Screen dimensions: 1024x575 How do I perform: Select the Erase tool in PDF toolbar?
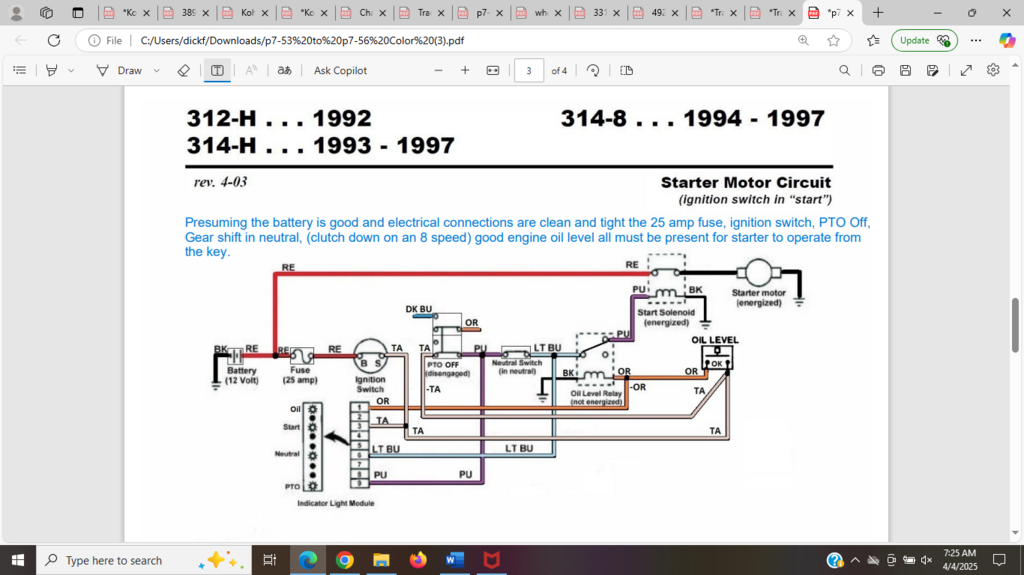click(183, 70)
